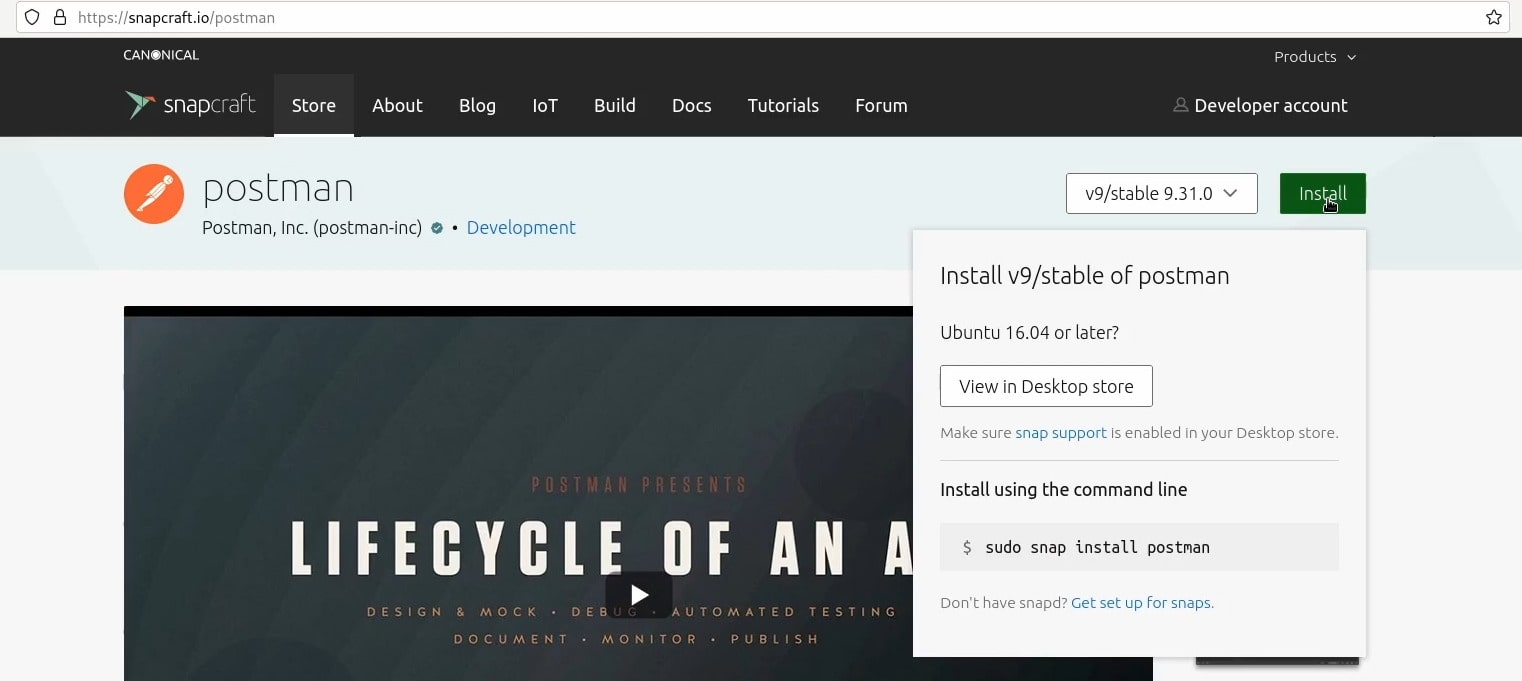Open the Blog section

(x=477, y=105)
